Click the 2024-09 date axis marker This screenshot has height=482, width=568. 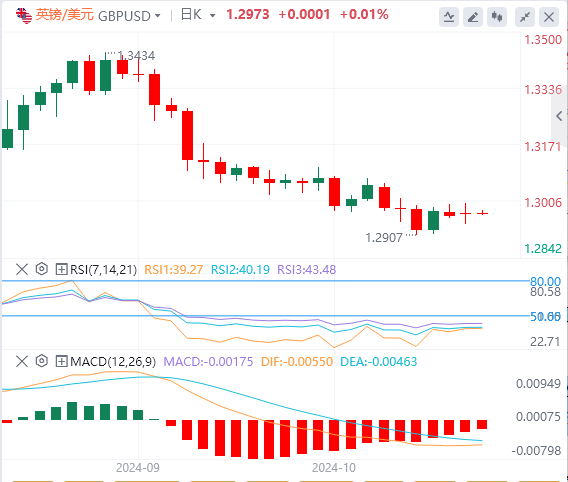pyautogui.click(x=138, y=468)
